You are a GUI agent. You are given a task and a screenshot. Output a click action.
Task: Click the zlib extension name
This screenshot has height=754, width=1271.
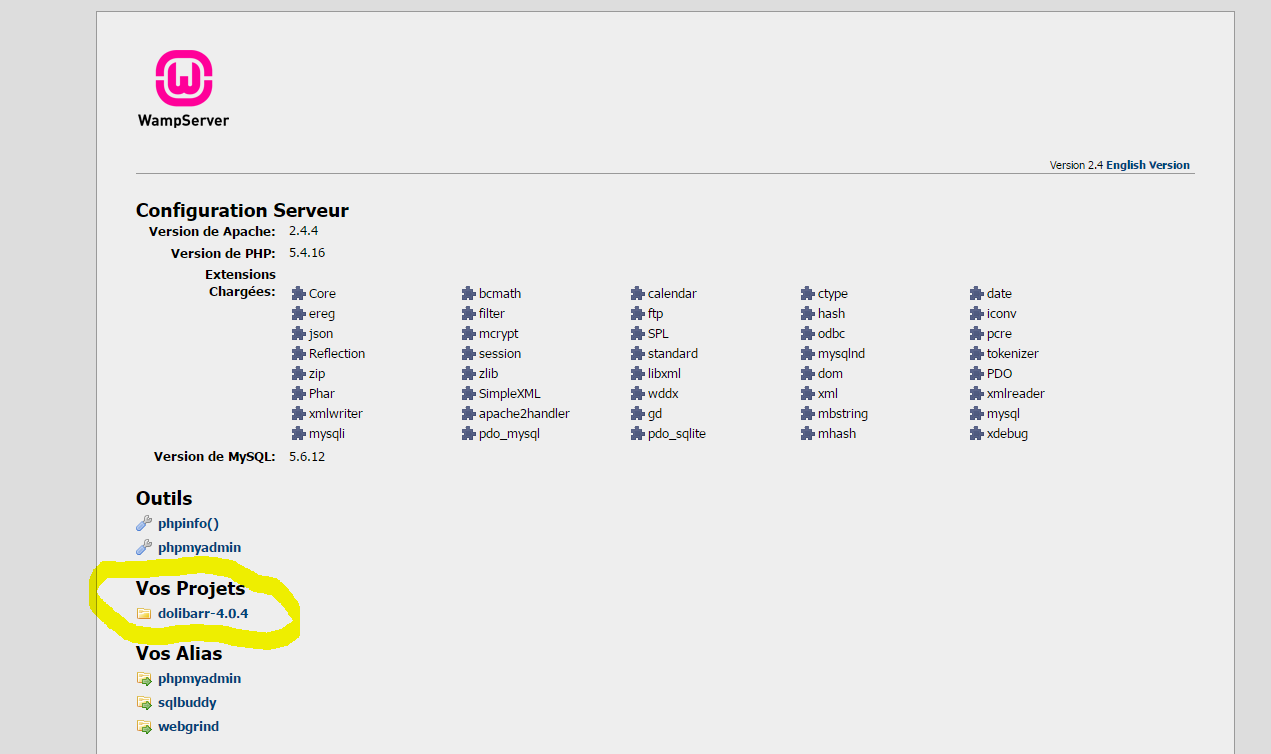click(488, 373)
